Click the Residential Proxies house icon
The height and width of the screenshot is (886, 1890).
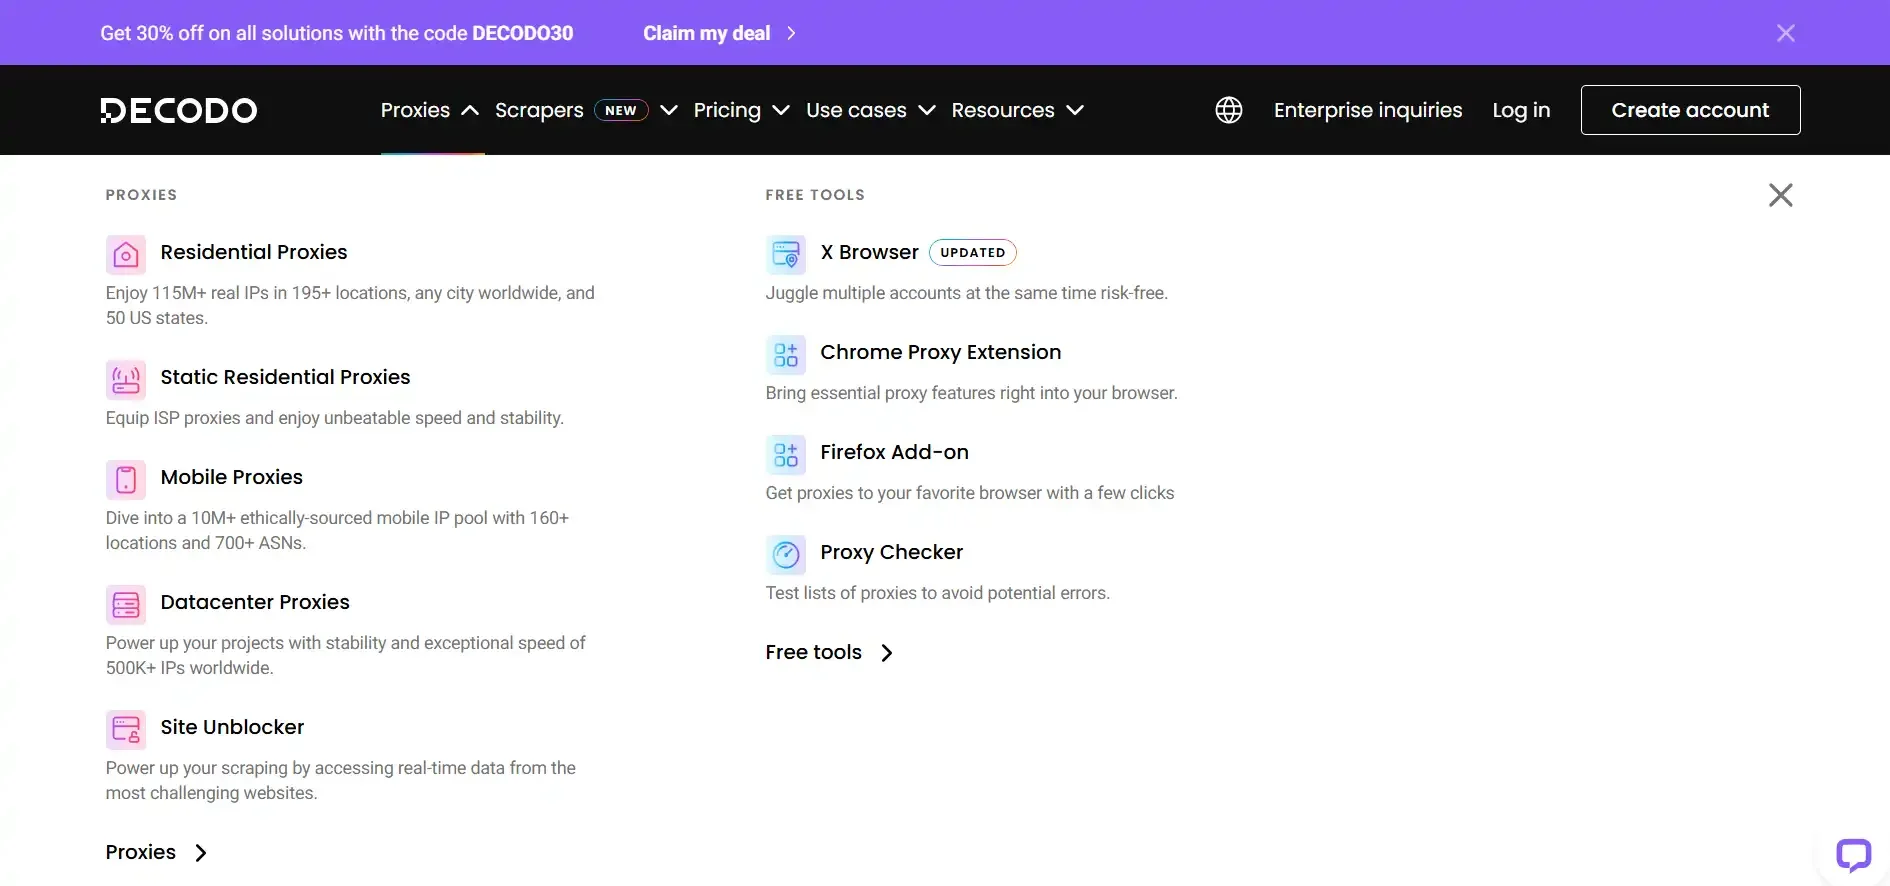[x=126, y=255]
